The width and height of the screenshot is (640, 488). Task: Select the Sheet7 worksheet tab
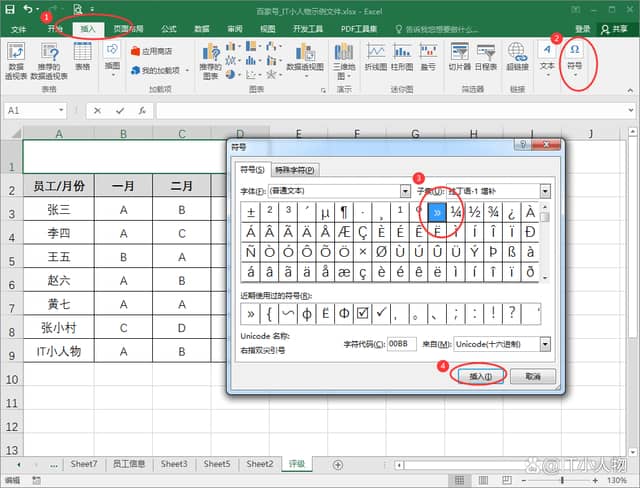point(84,464)
